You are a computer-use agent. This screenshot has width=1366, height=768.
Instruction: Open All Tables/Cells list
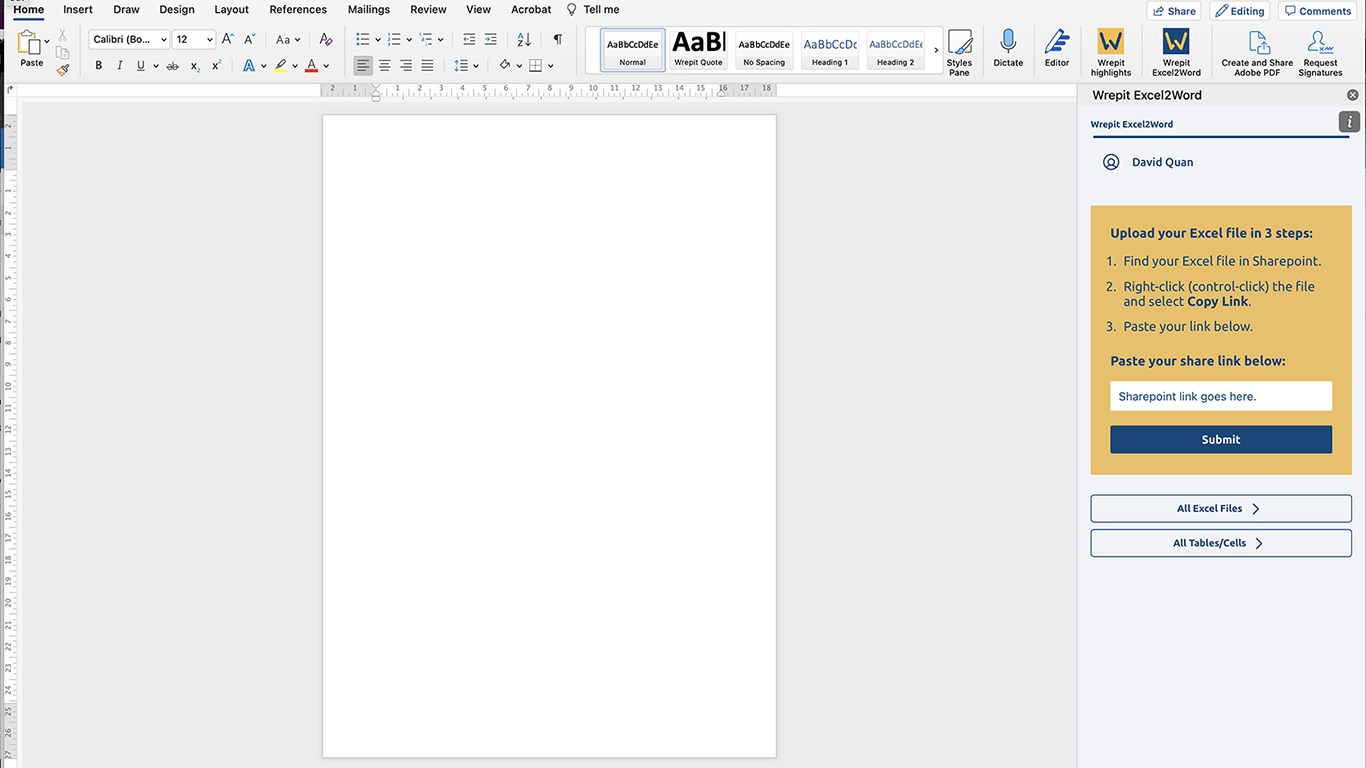(x=1221, y=543)
